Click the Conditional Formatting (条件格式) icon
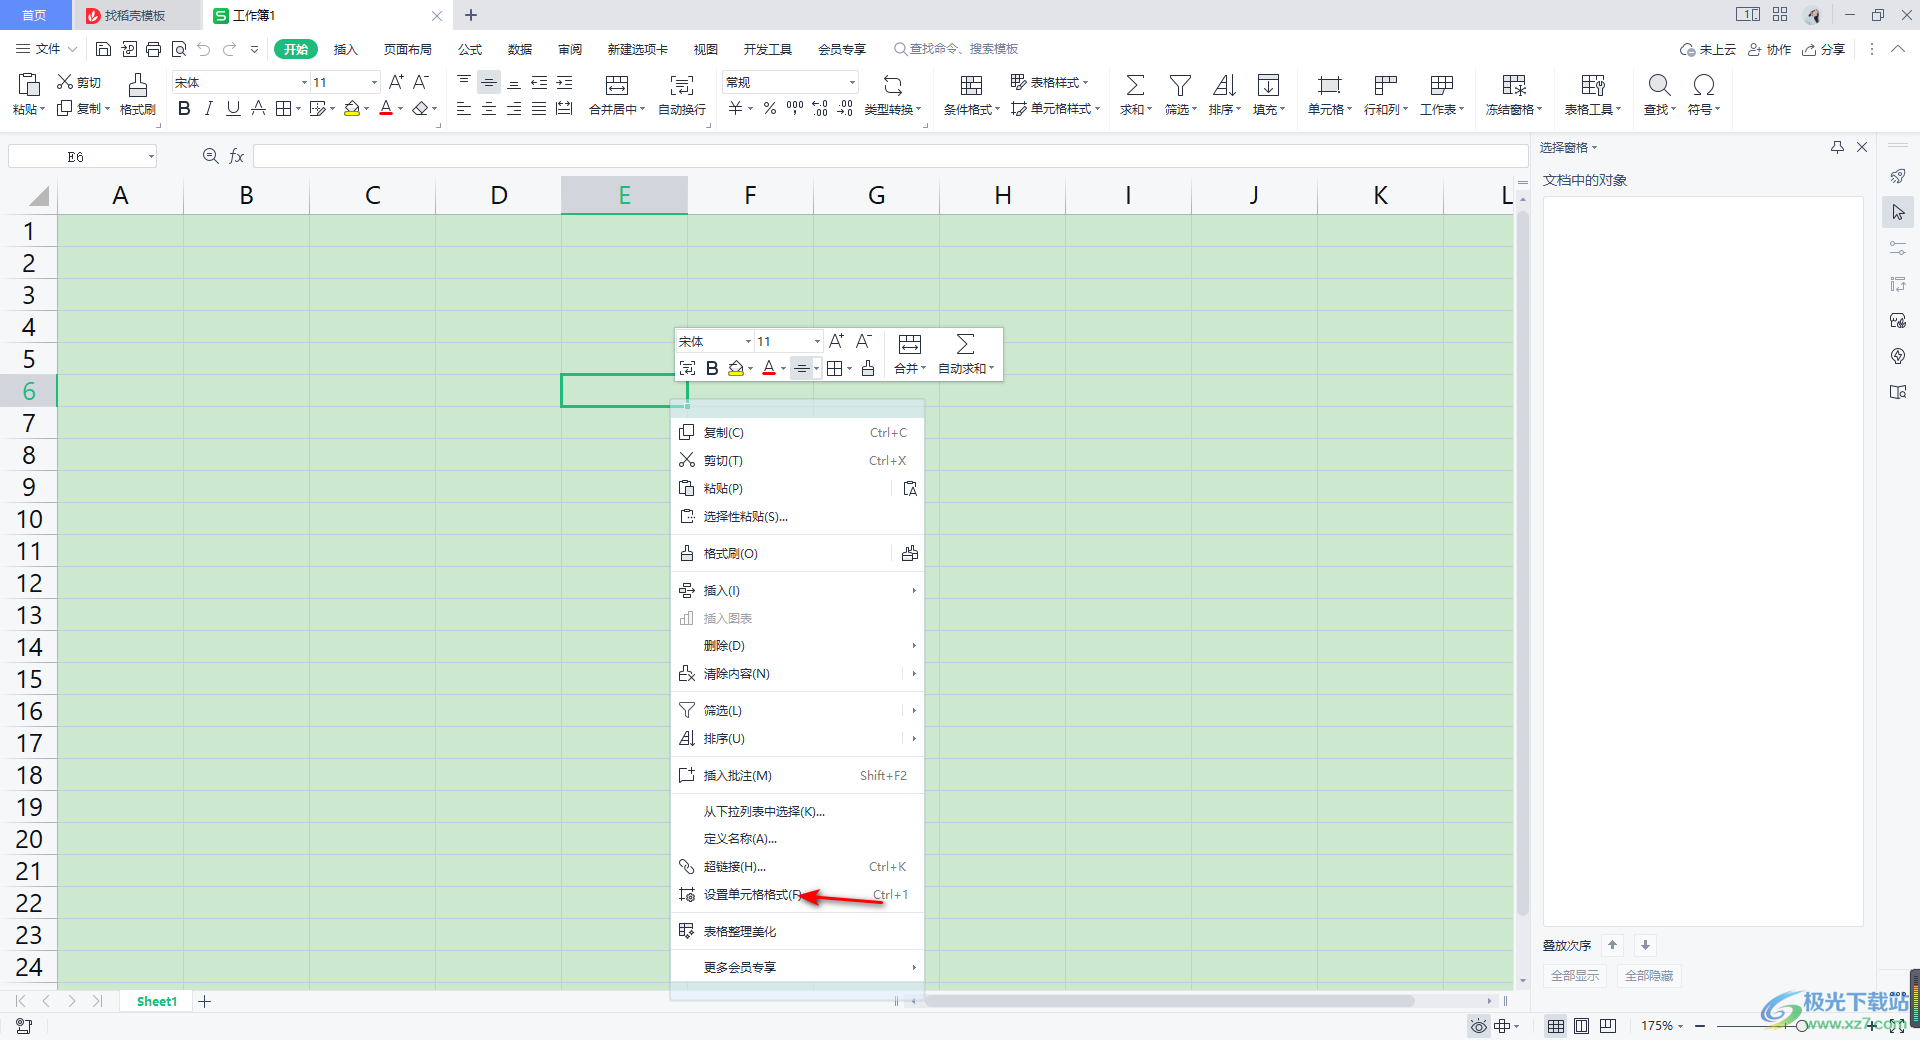Image resolution: width=1920 pixels, height=1040 pixels. tap(971, 84)
